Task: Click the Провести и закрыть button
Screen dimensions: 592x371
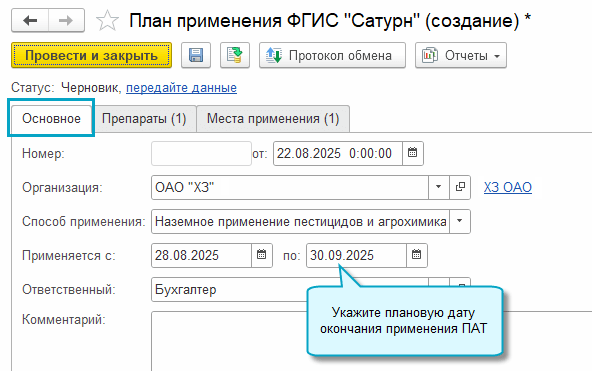Action: (91, 55)
